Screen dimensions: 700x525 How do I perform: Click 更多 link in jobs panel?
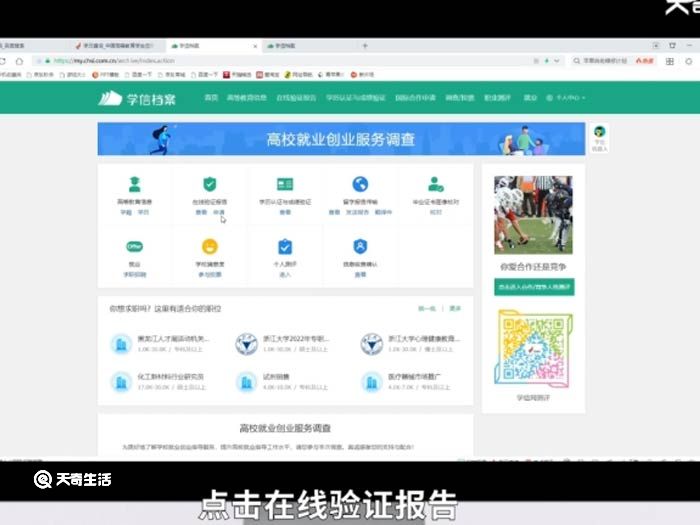click(x=455, y=308)
